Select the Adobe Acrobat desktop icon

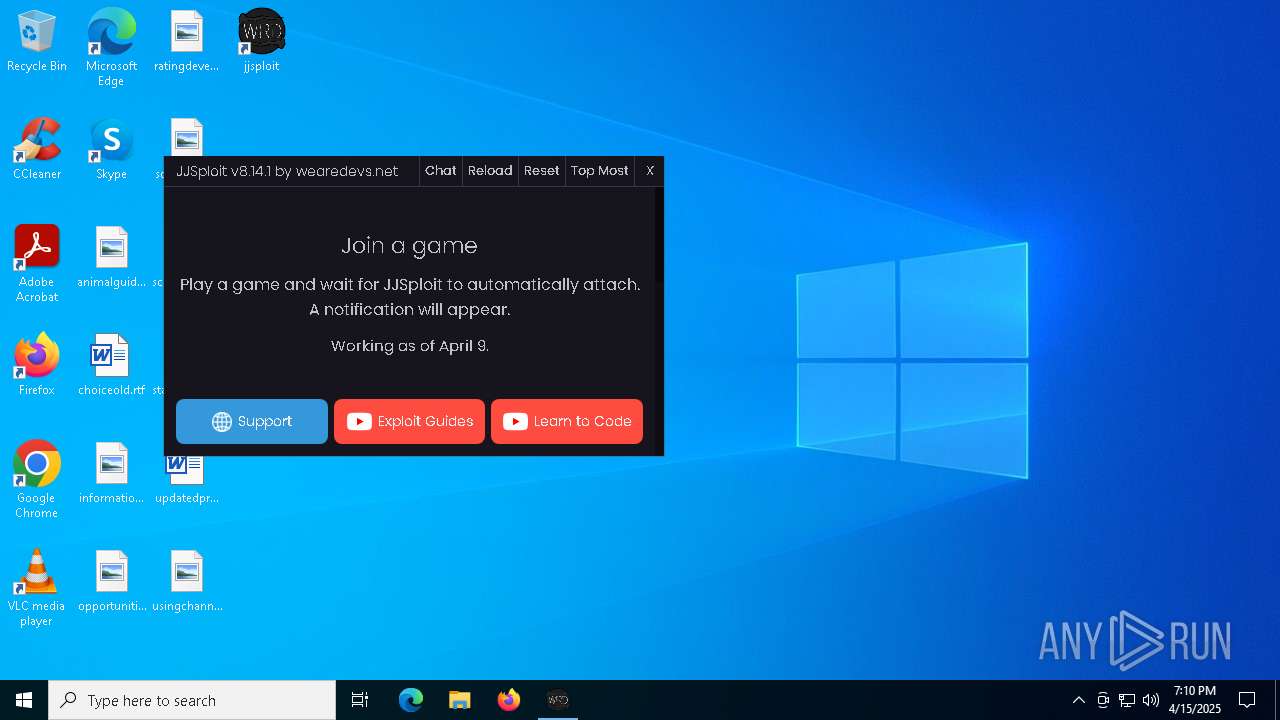coord(37,264)
